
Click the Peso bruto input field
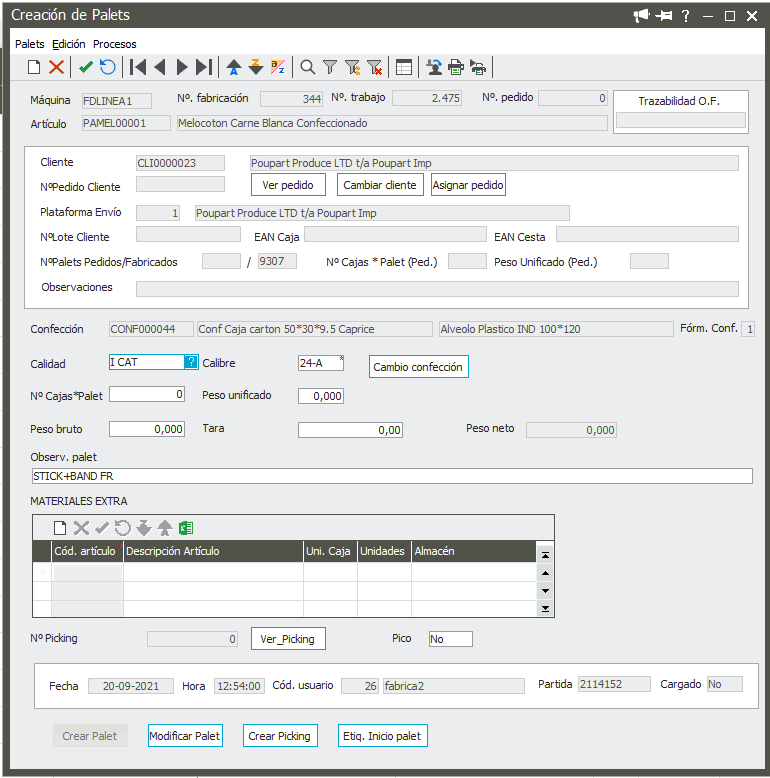coord(147,430)
